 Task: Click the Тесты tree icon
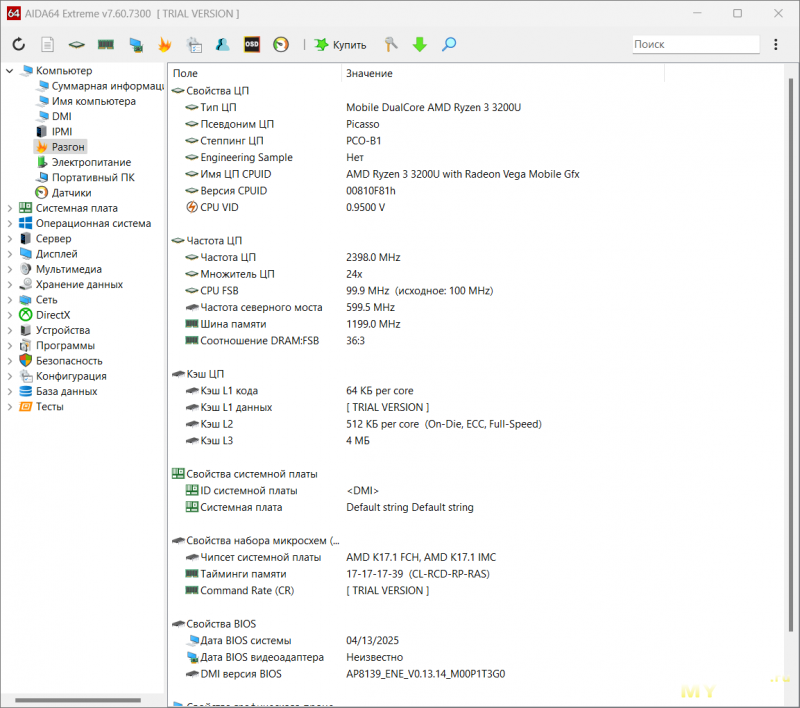click(x=26, y=407)
